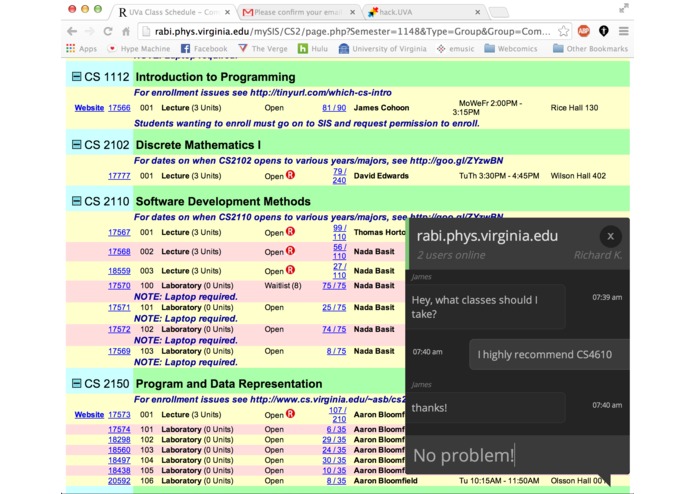Screen dimensions: 695x494
Task: Open the emusic bookmark
Action: pos(455,49)
